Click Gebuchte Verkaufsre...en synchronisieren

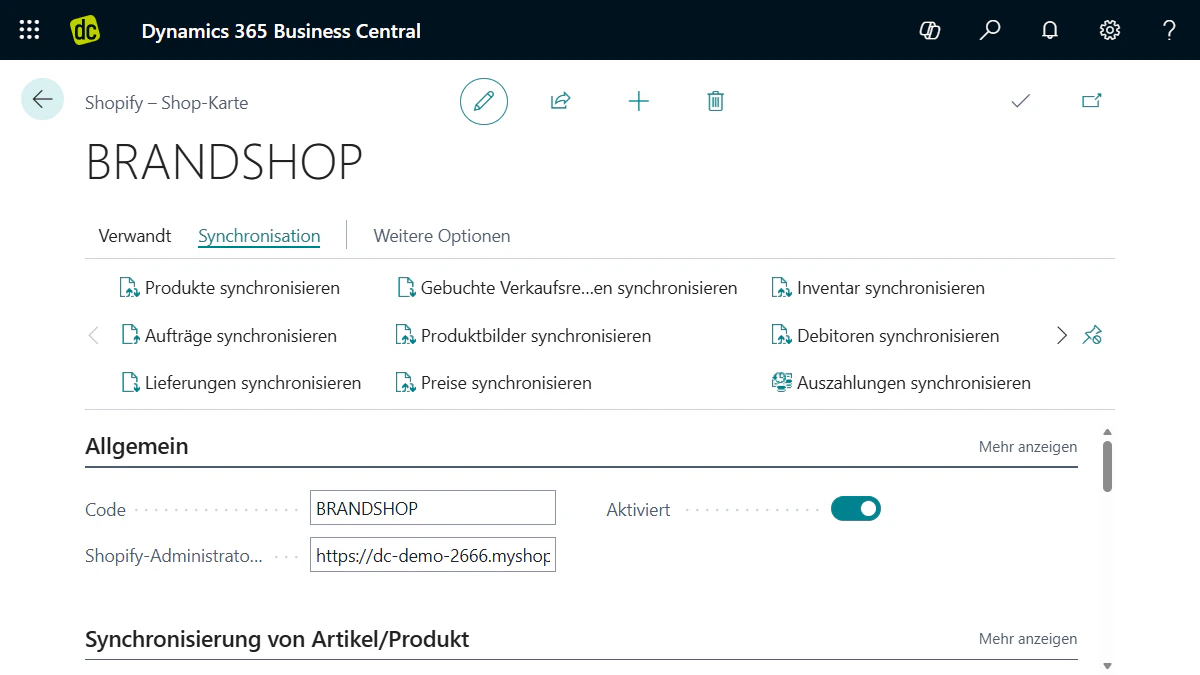click(x=566, y=288)
